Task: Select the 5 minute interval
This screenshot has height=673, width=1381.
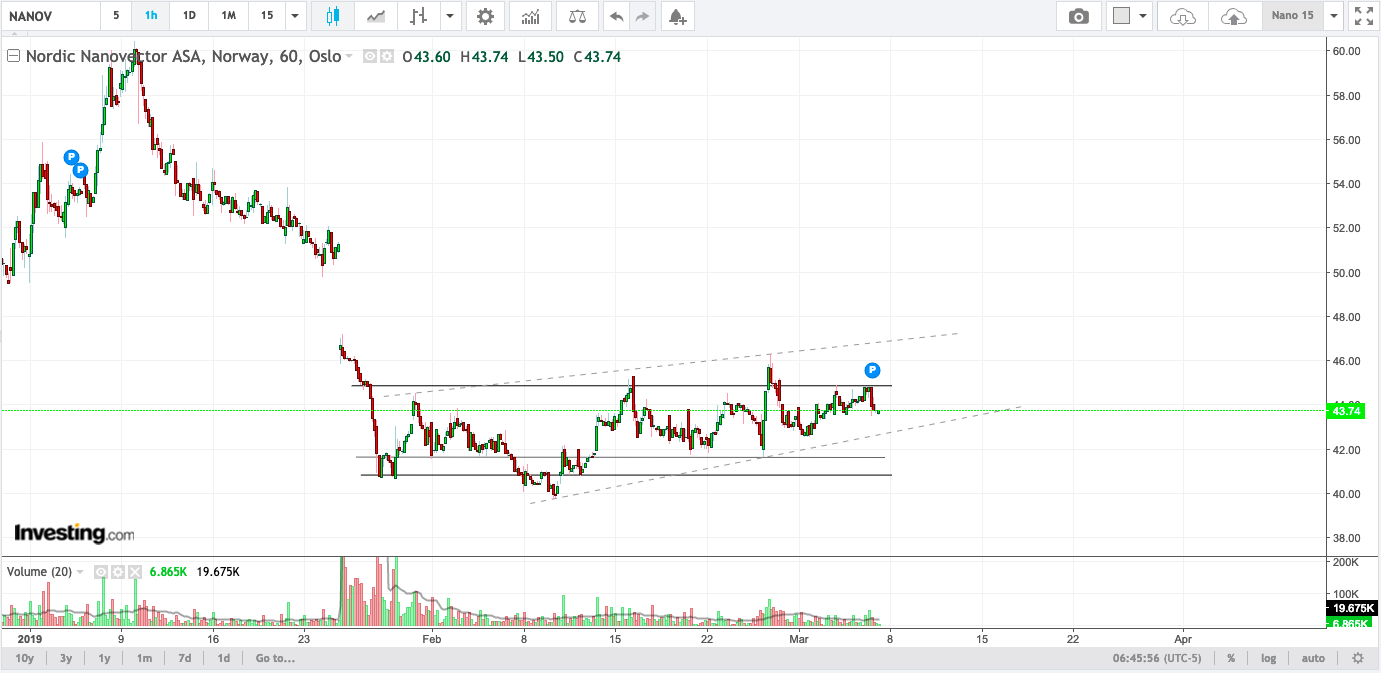Action: 116,16
